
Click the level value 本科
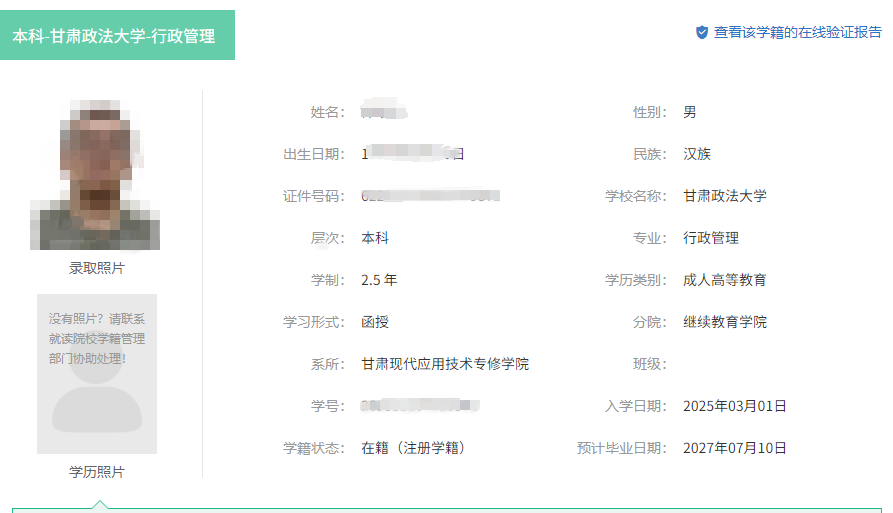(375, 238)
